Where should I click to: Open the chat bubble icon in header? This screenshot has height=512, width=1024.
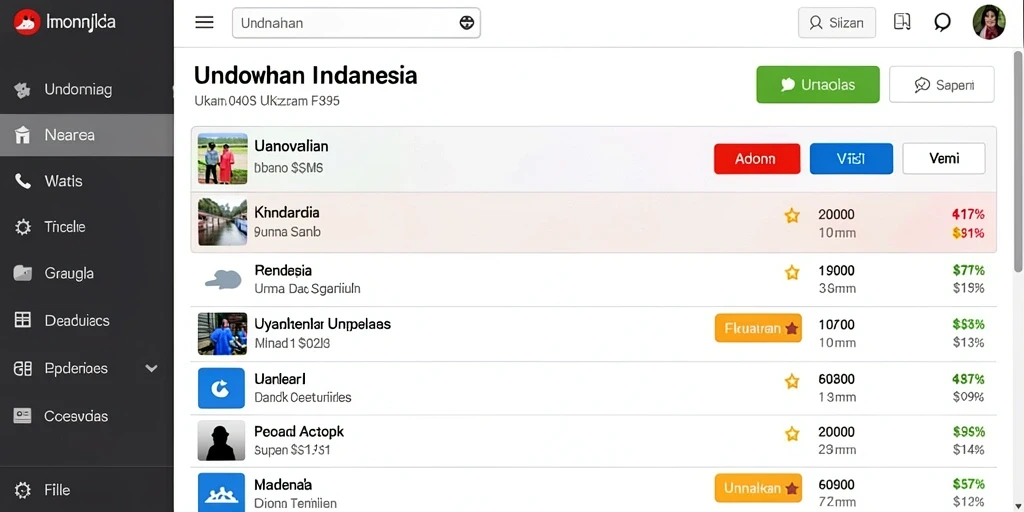click(x=942, y=23)
